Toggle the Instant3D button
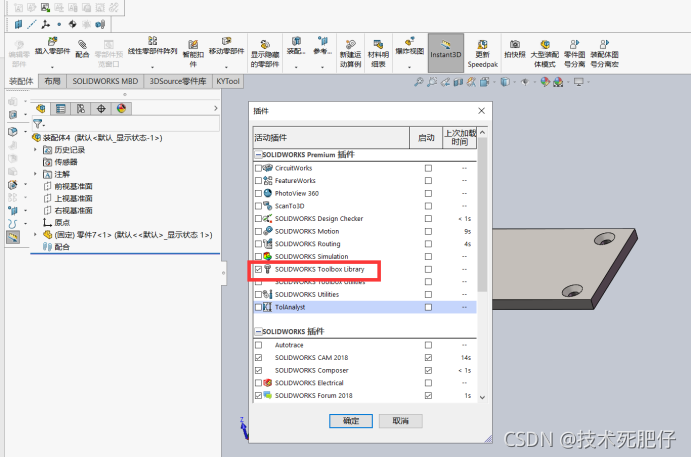 point(446,53)
